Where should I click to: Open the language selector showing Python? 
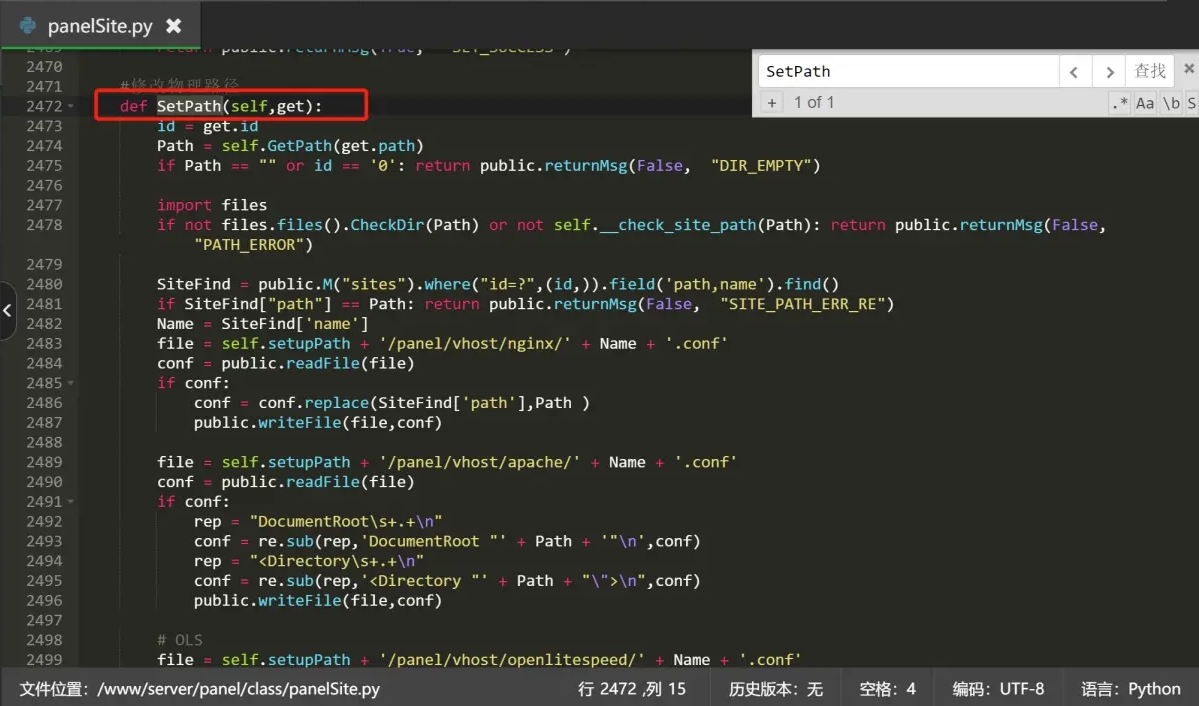coord(1130,688)
